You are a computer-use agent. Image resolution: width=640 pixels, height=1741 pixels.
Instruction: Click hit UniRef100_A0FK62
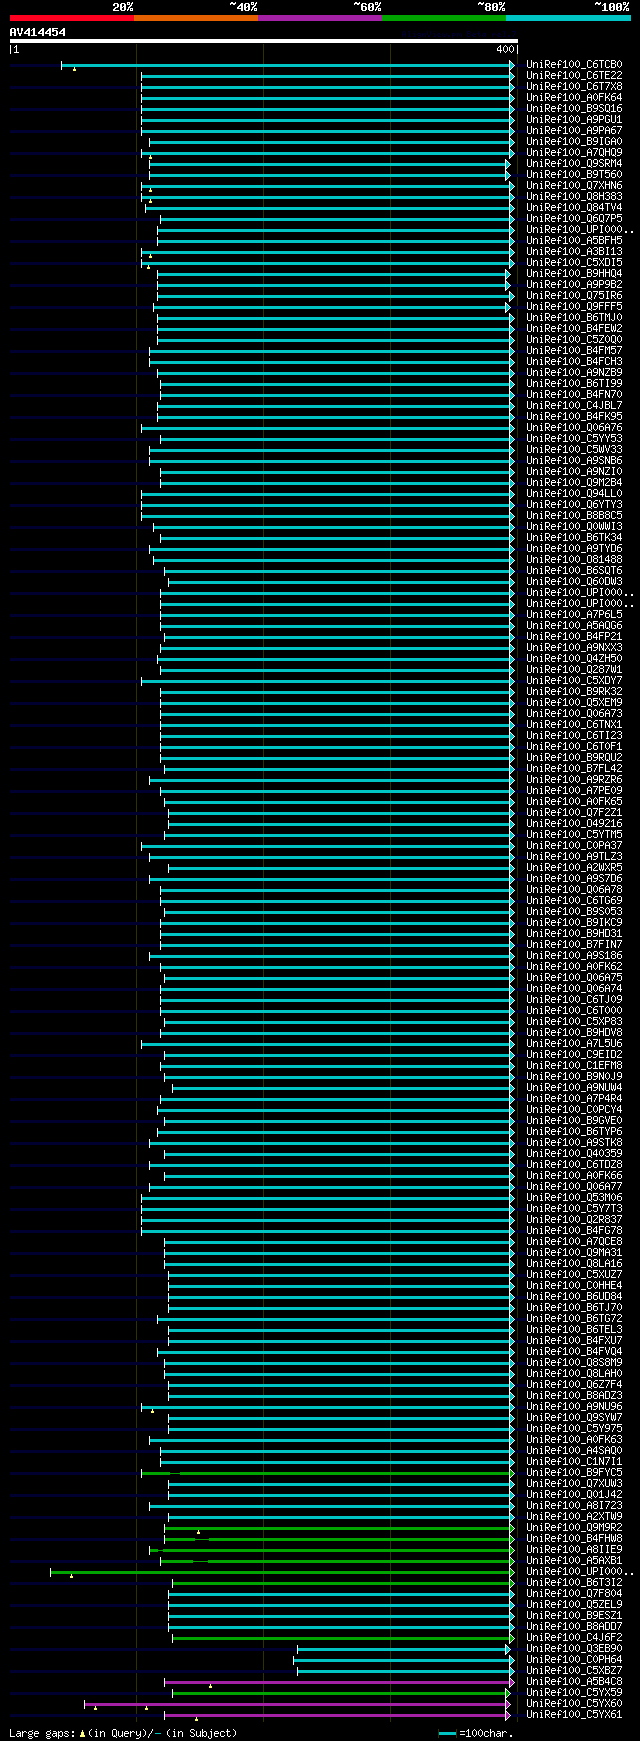574,967
